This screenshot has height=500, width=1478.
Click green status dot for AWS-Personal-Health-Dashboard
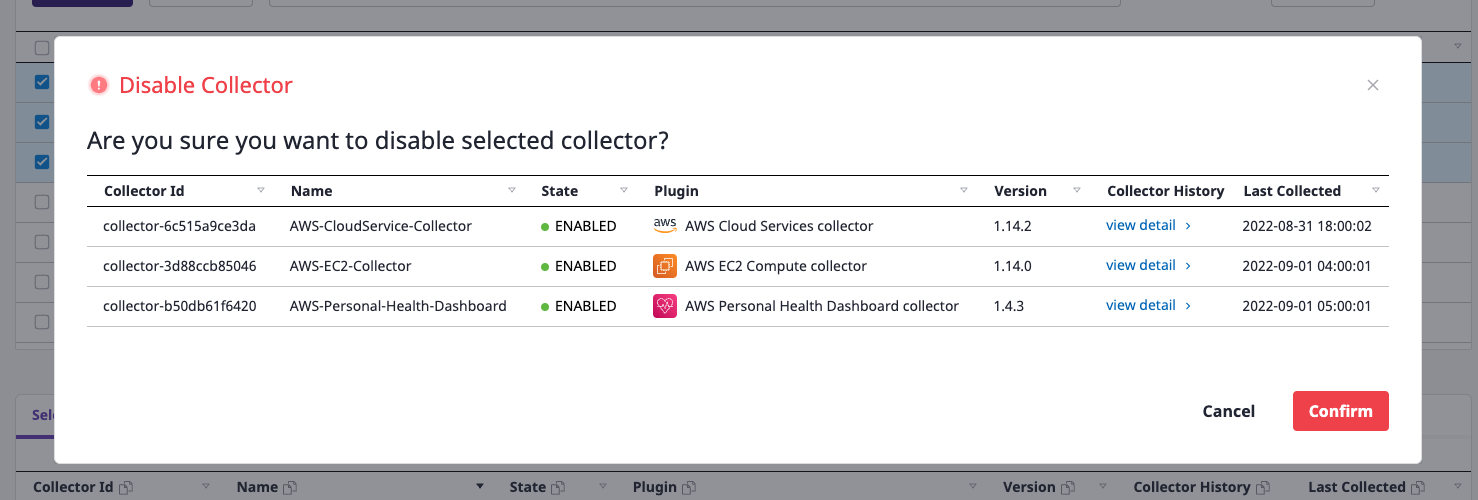[x=545, y=307]
